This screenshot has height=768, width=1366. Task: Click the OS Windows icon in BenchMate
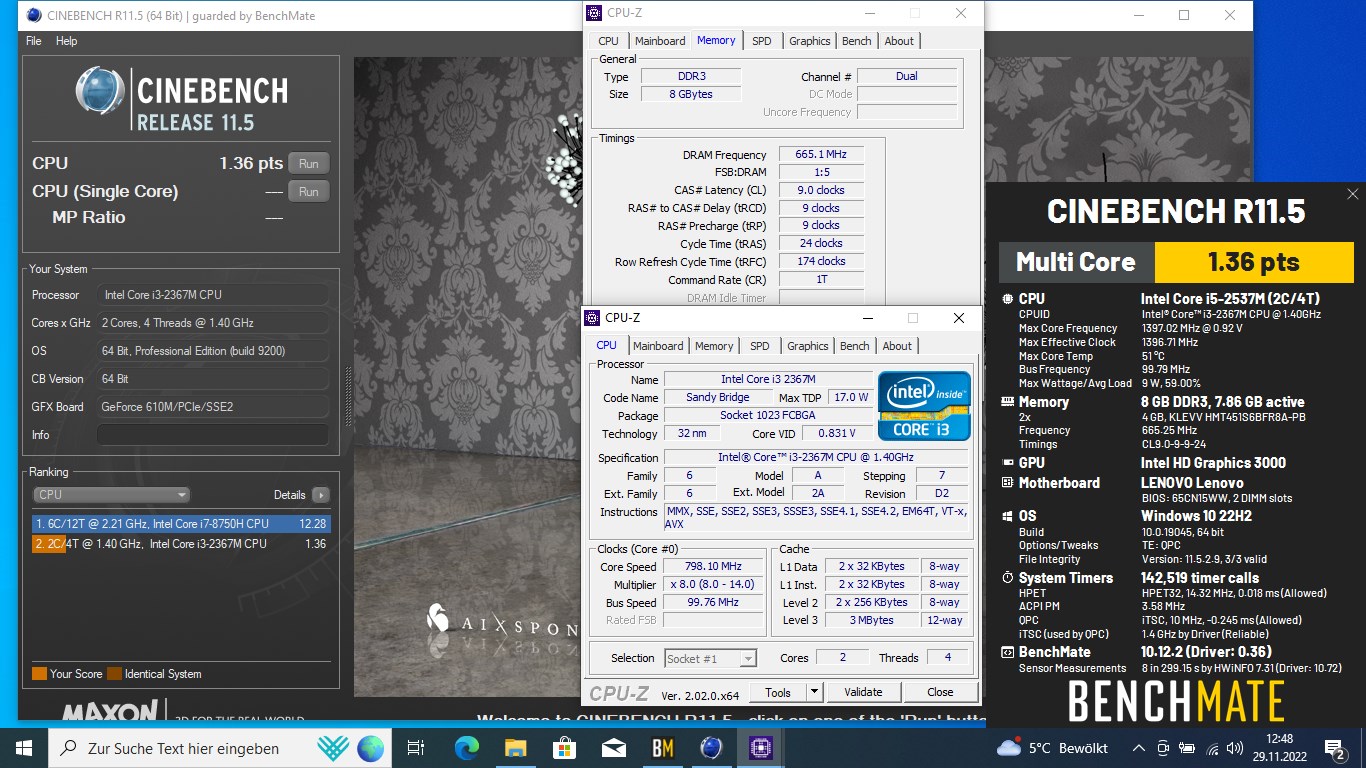[x=1007, y=516]
